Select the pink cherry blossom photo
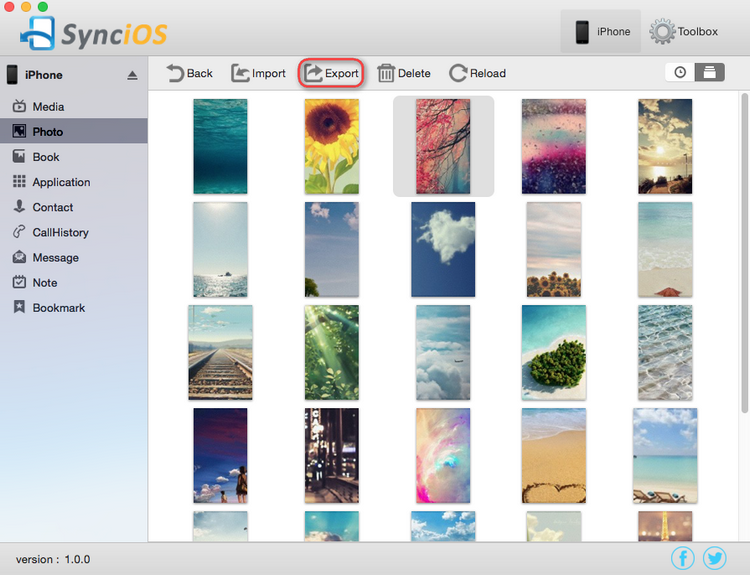Screen dimensions: 750x575 (x=443, y=146)
